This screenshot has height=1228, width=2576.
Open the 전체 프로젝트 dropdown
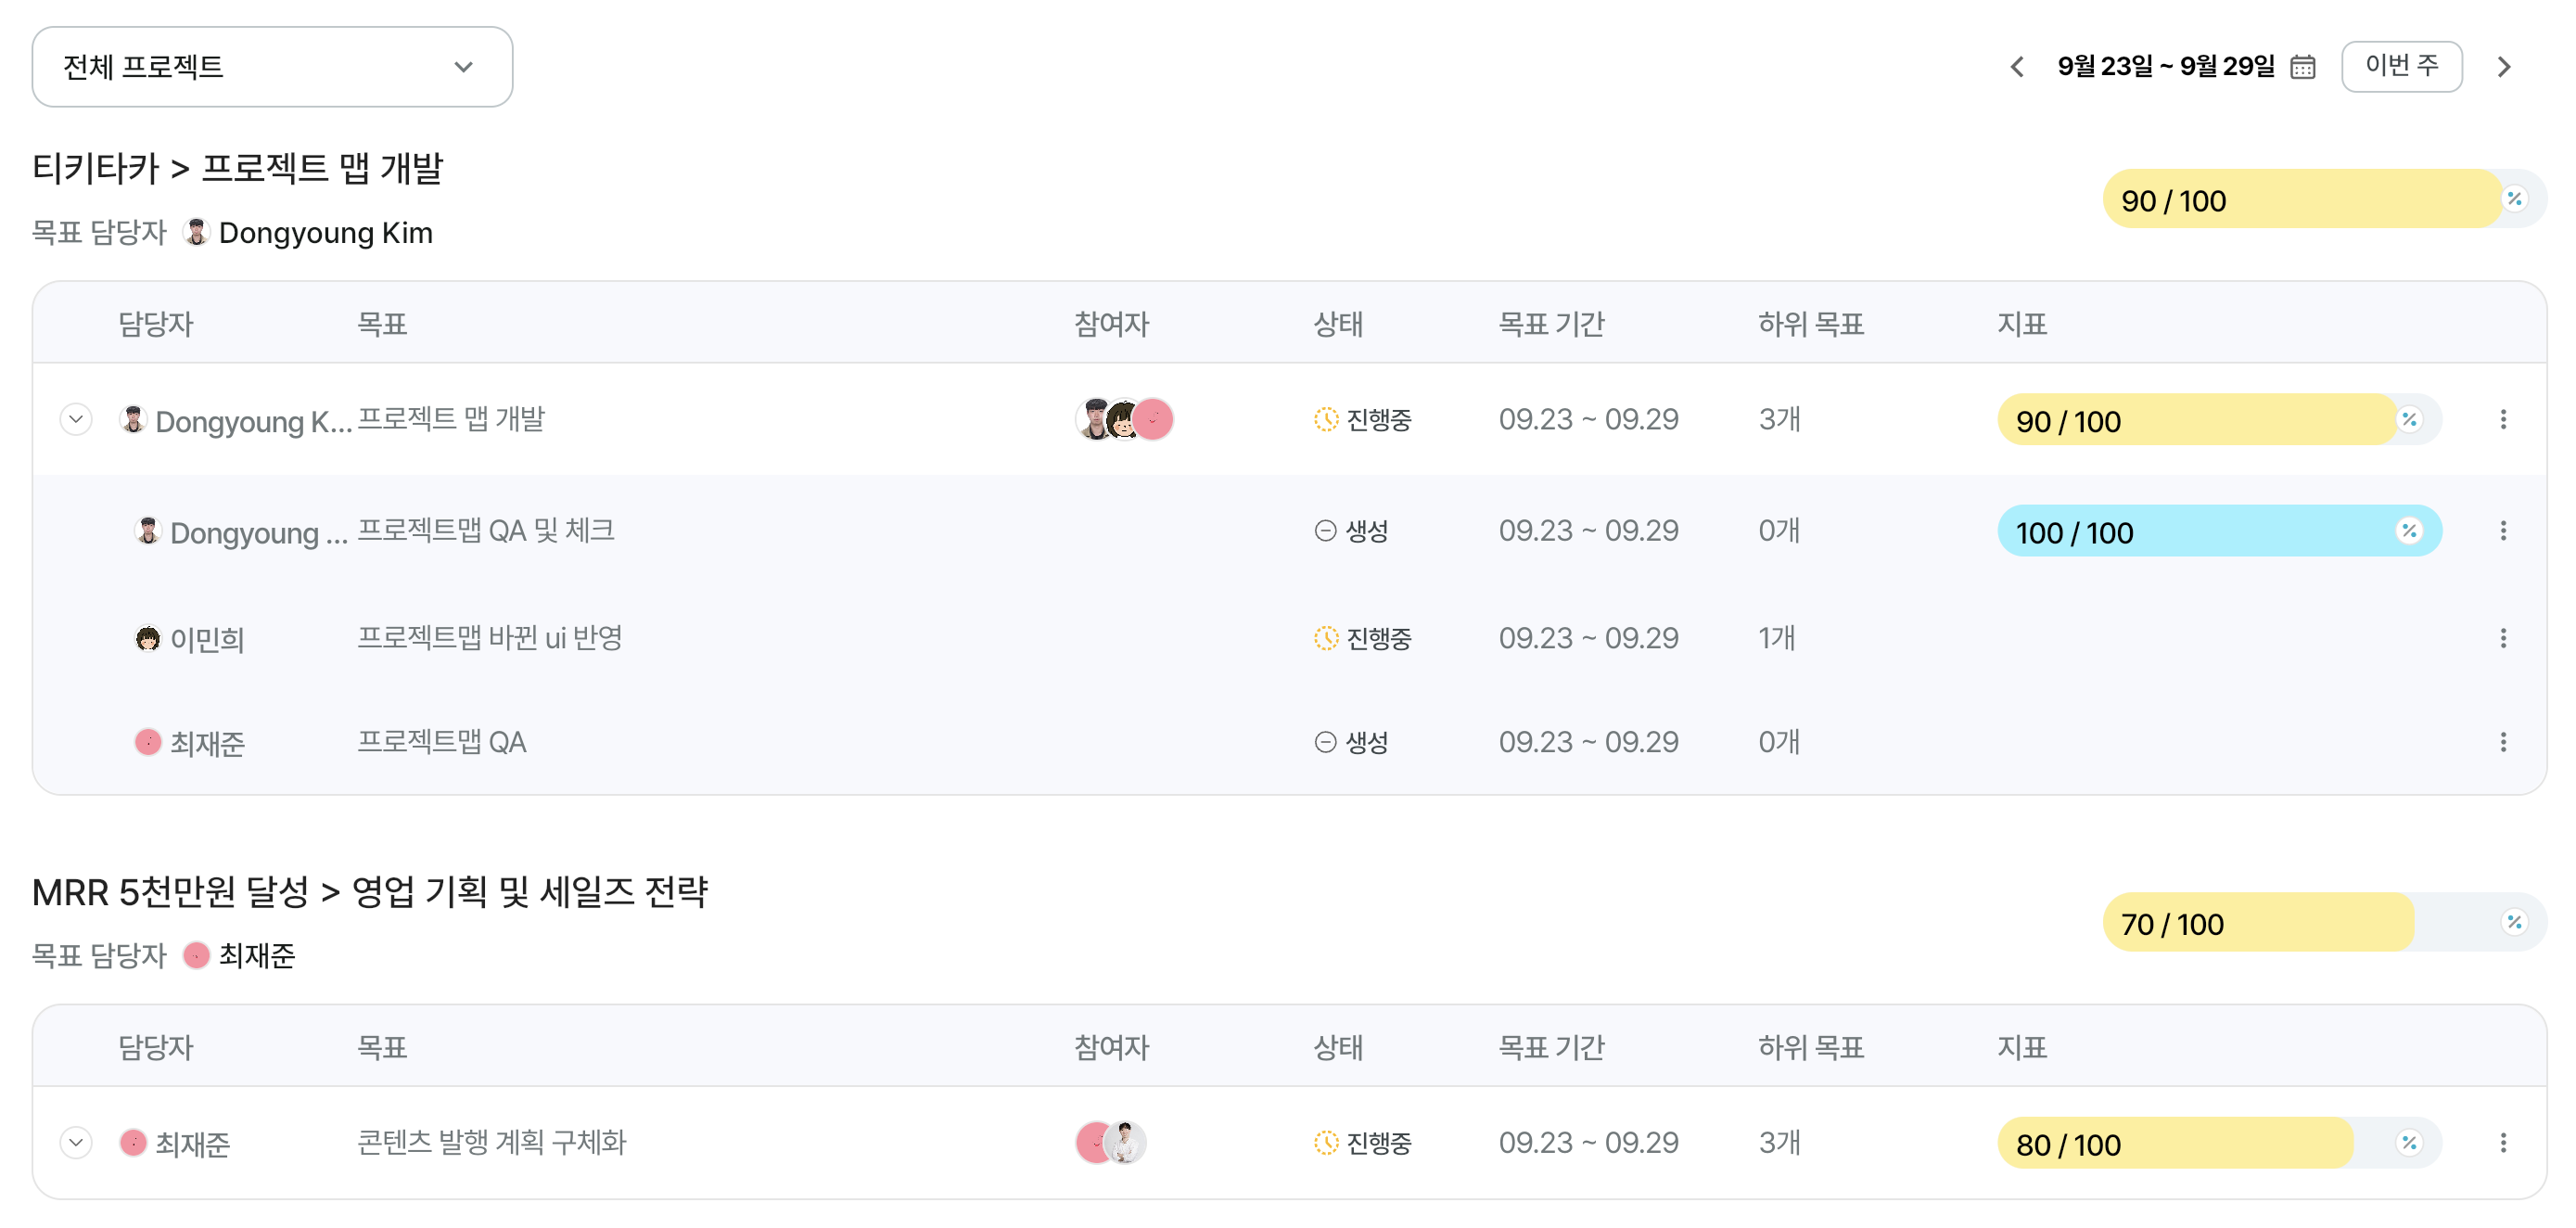[x=272, y=67]
